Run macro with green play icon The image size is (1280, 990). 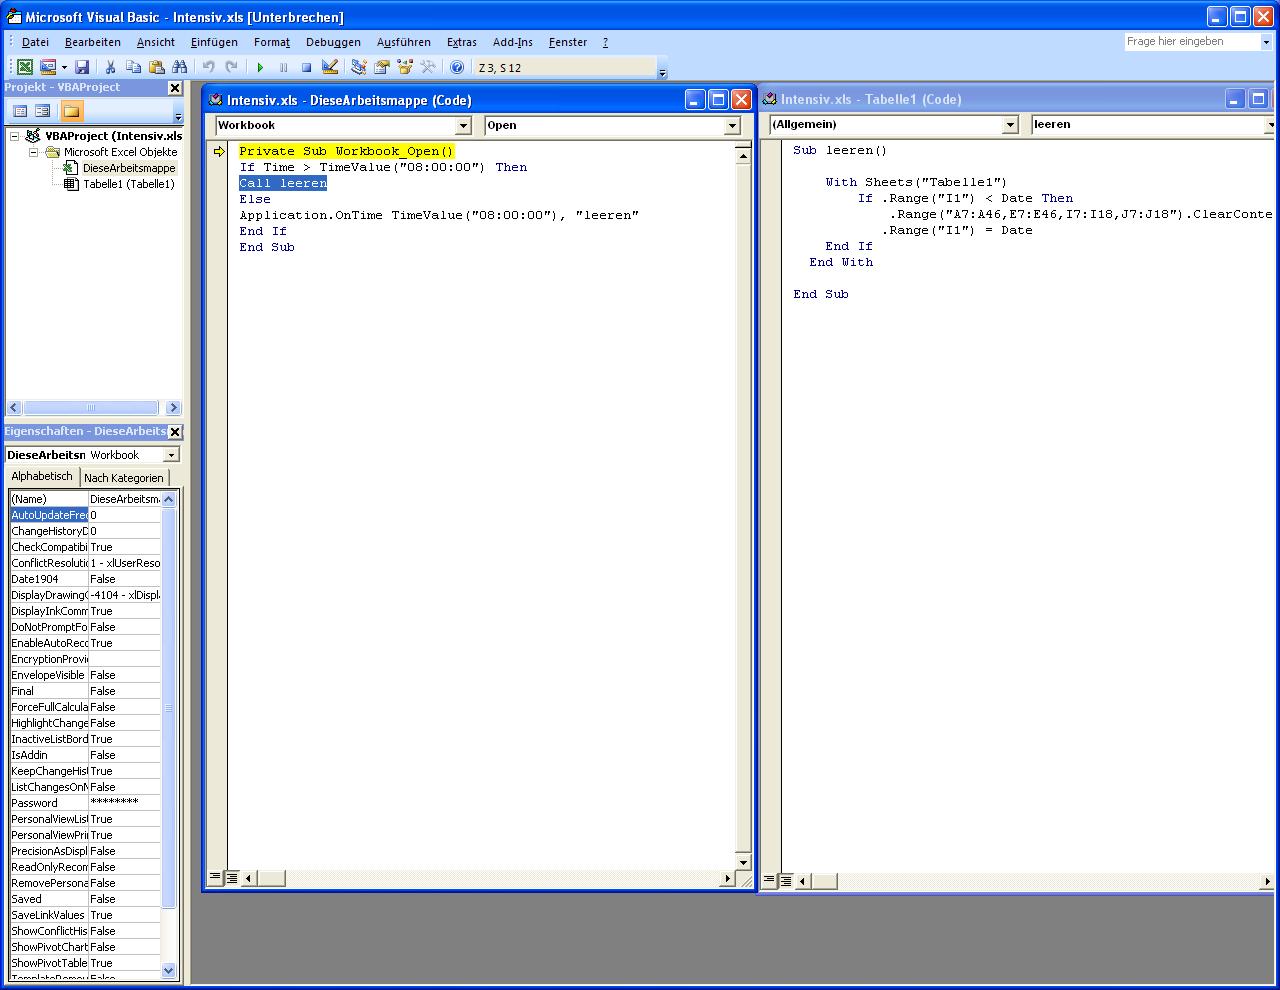point(260,67)
